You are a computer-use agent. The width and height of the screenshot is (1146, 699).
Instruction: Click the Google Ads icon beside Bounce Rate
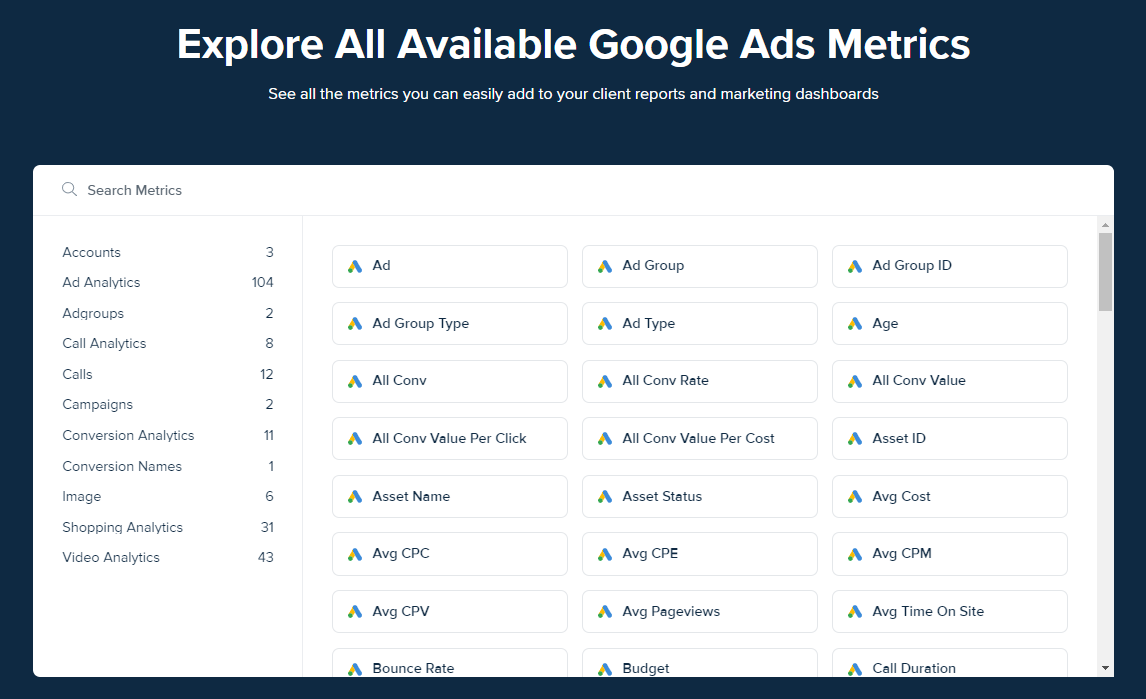point(355,669)
